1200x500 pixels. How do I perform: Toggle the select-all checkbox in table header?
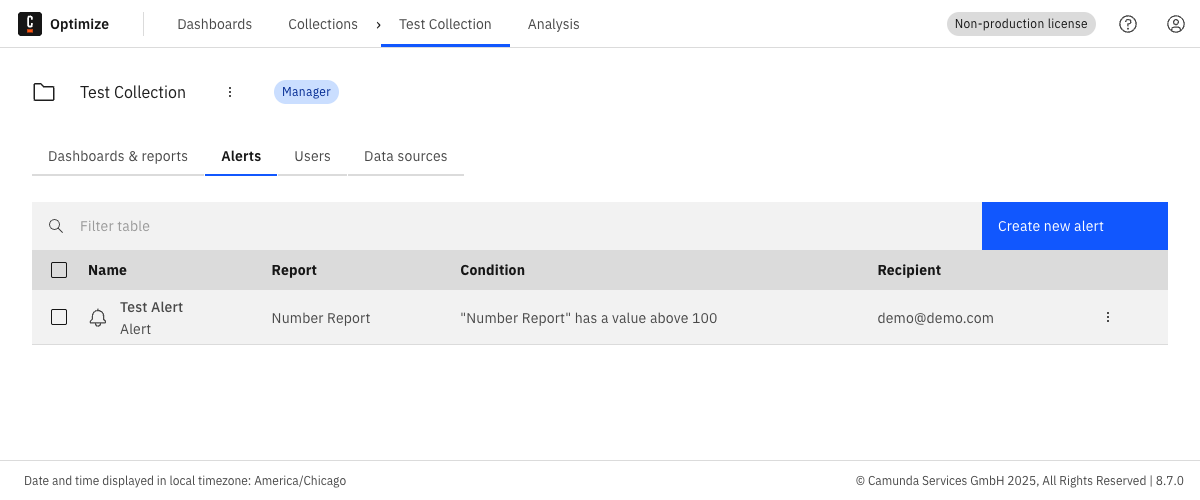tap(59, 270)
